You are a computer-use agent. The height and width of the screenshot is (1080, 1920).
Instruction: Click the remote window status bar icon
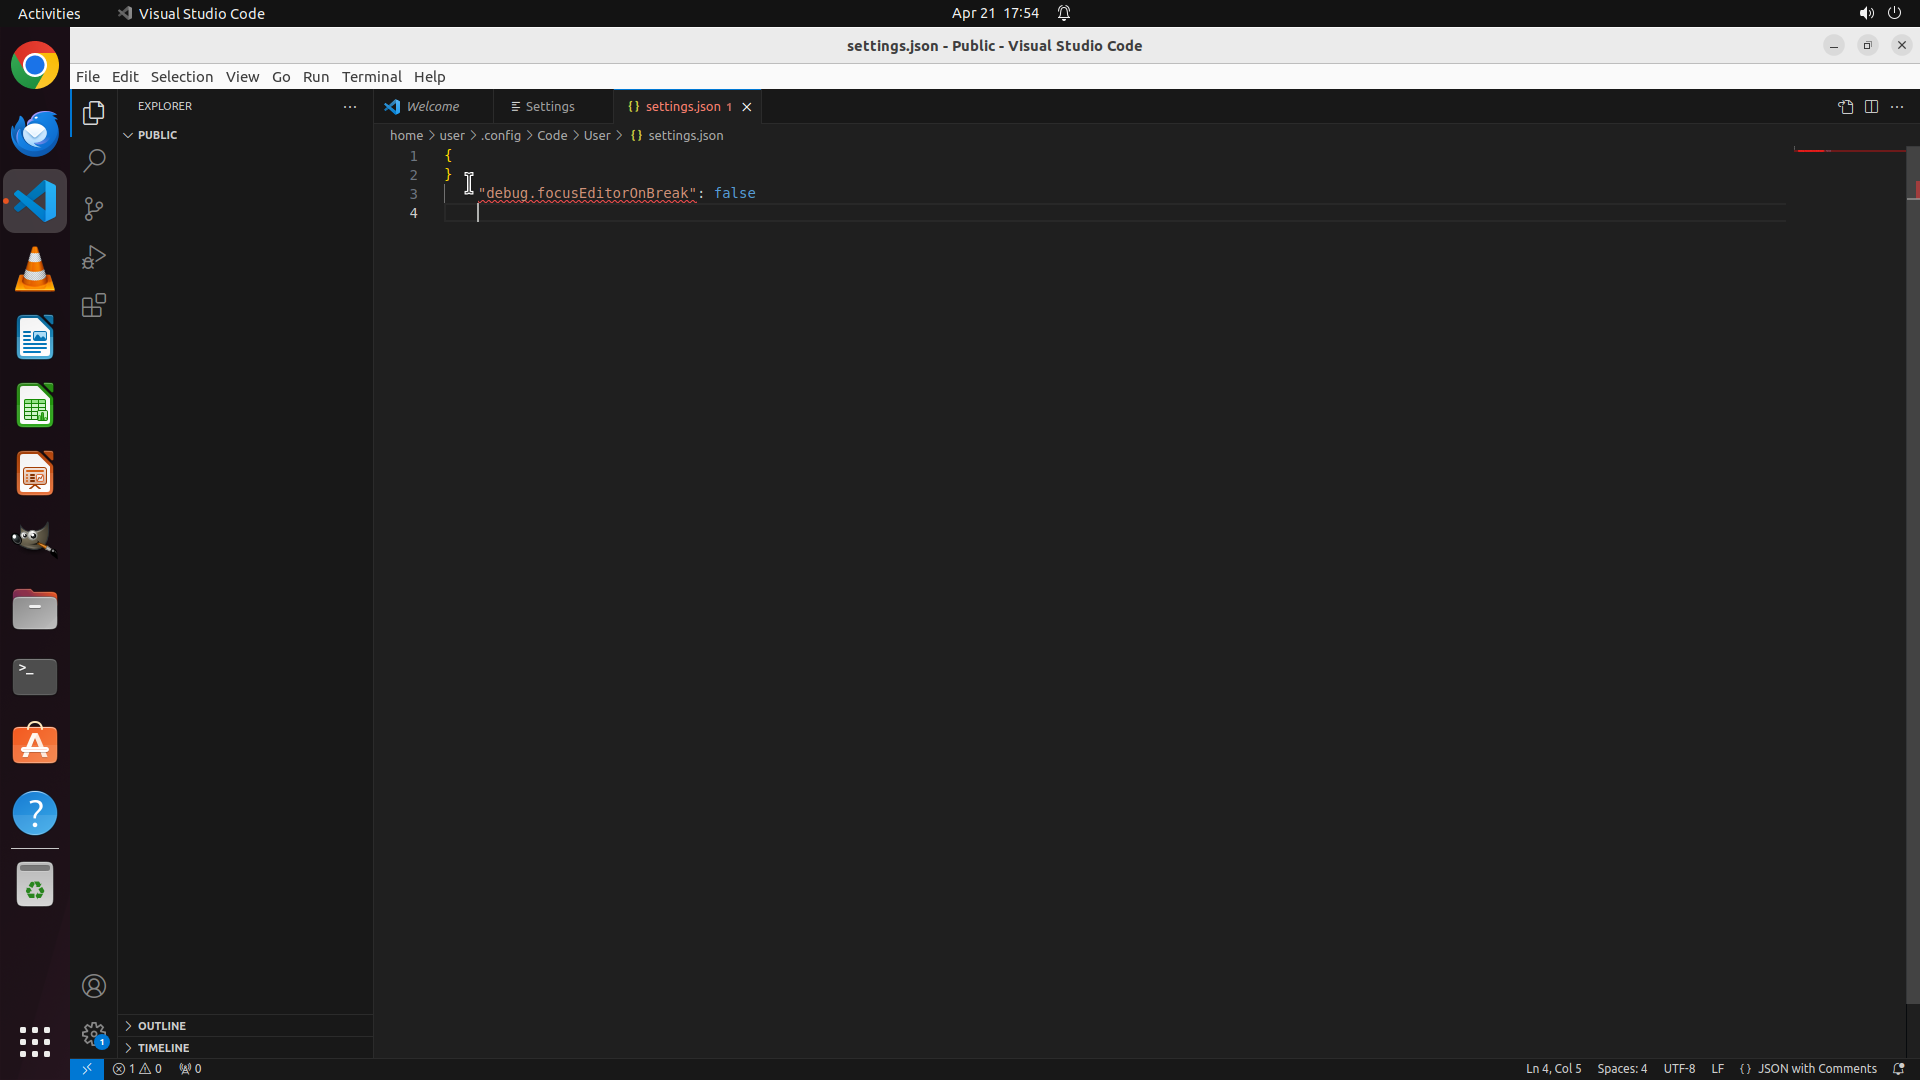point(87,1068)
